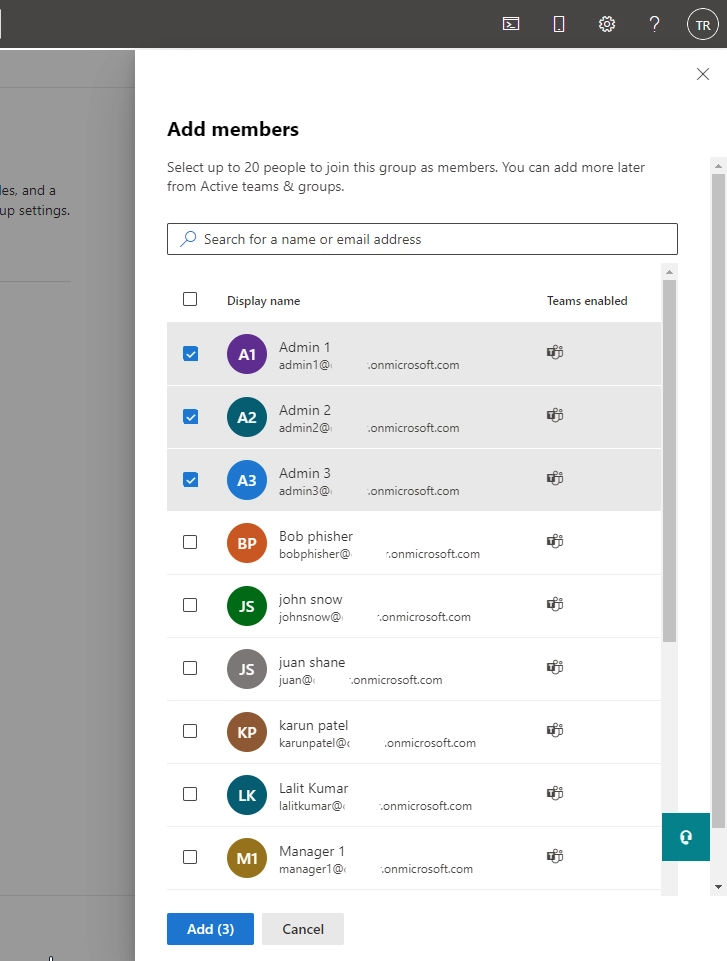
Task: Check the box for john snow
Action: click(x=190, y=605)
